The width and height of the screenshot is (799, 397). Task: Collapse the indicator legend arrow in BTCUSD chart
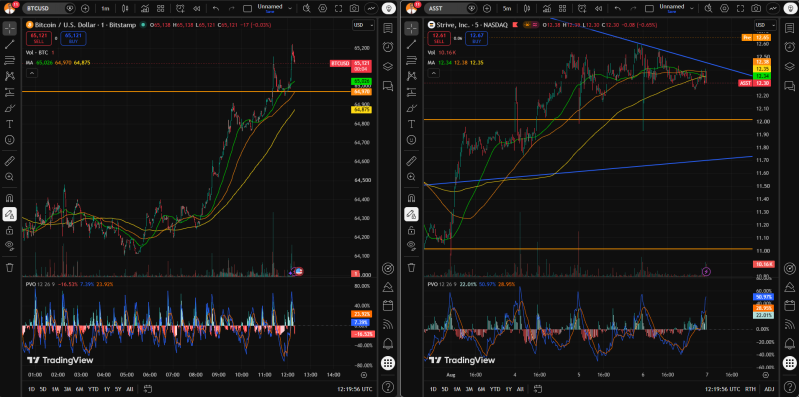coord(32,73)
